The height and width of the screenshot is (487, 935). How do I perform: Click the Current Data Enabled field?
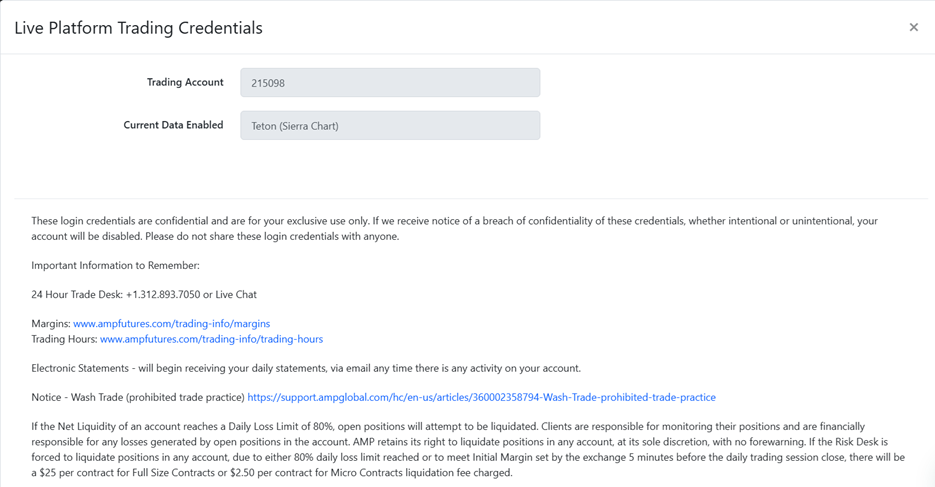coord(390,126)
